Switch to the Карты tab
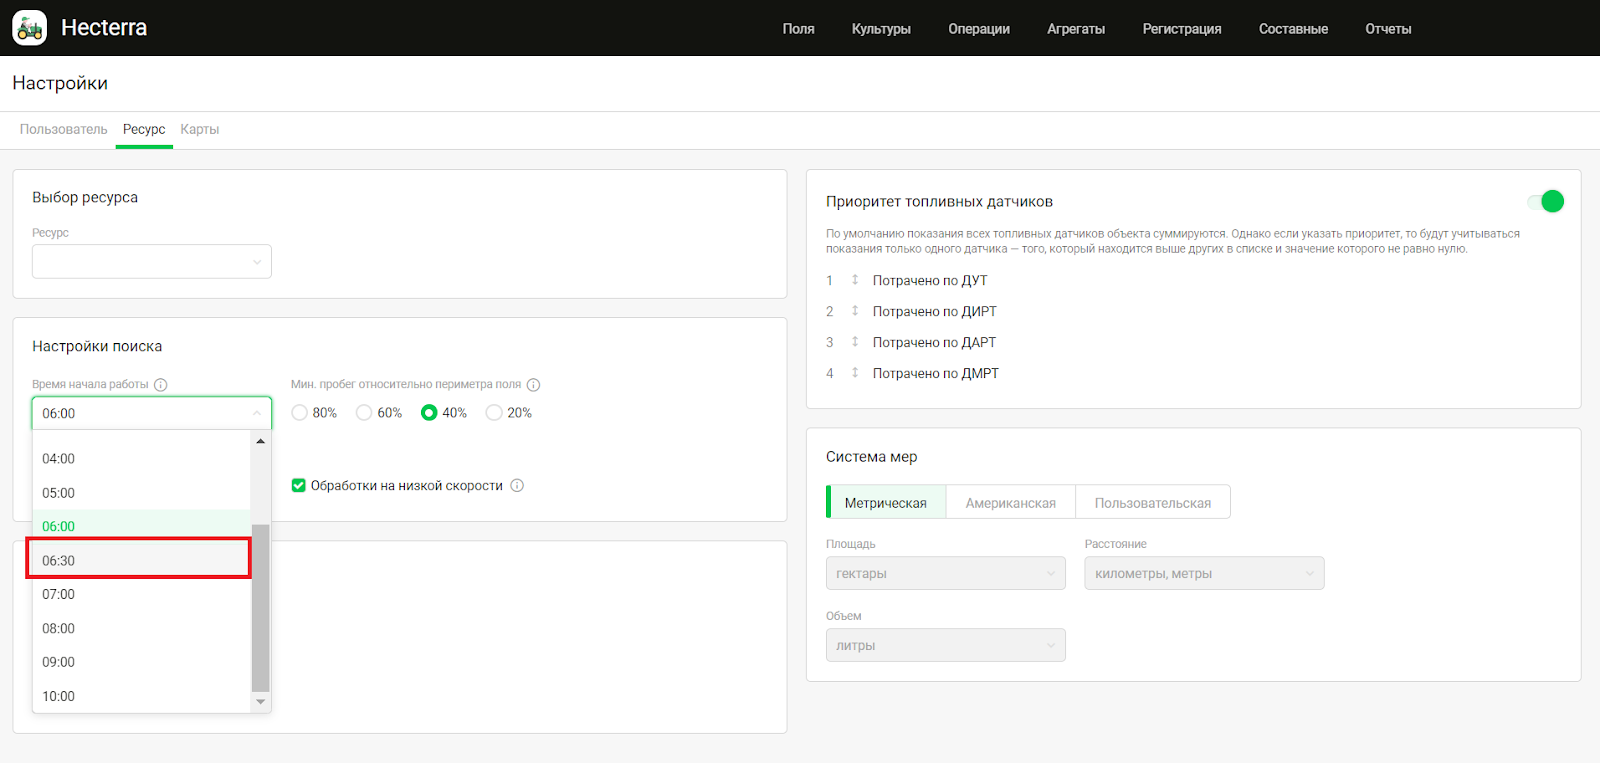Screen dimensions: 1600x763 [199, 129]
